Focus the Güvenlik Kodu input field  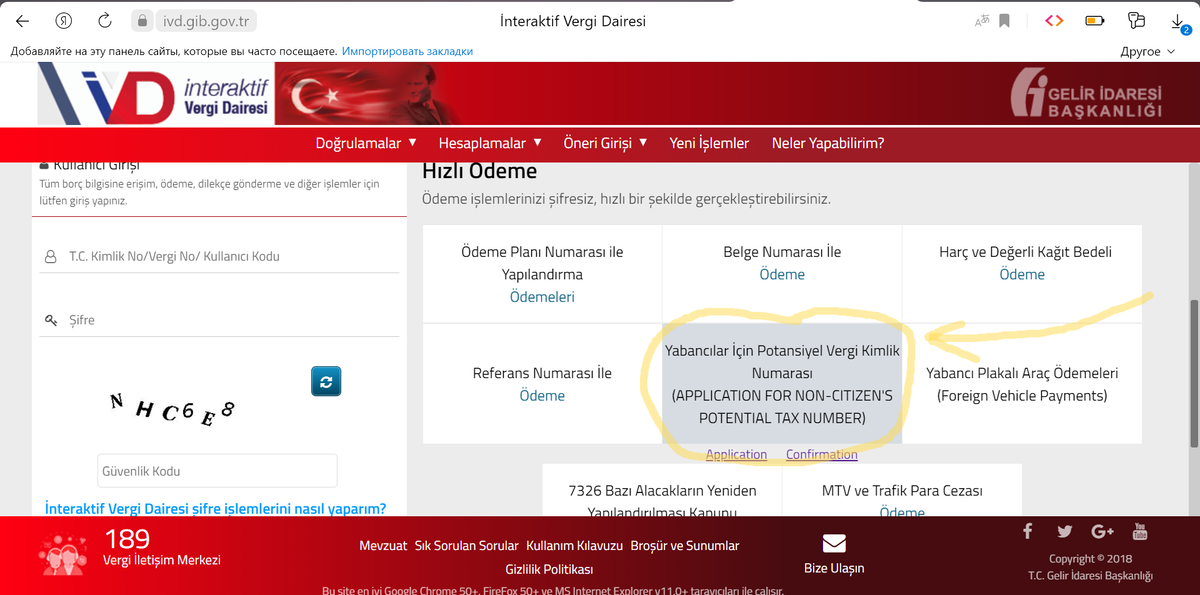(x=217, y=471)
